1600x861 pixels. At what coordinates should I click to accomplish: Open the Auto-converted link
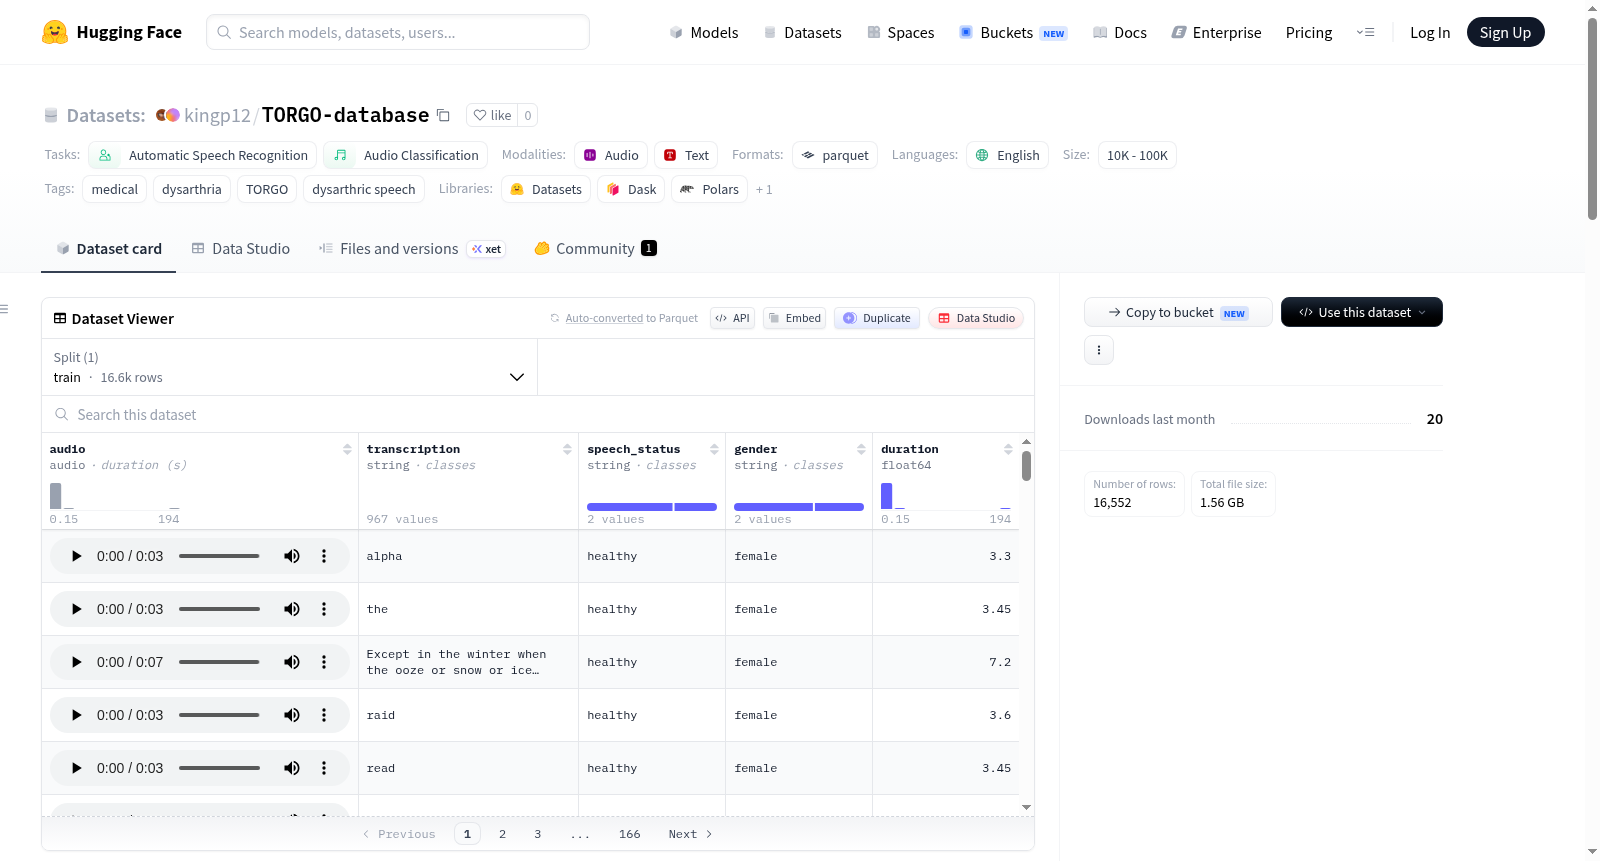click(604, 318)
